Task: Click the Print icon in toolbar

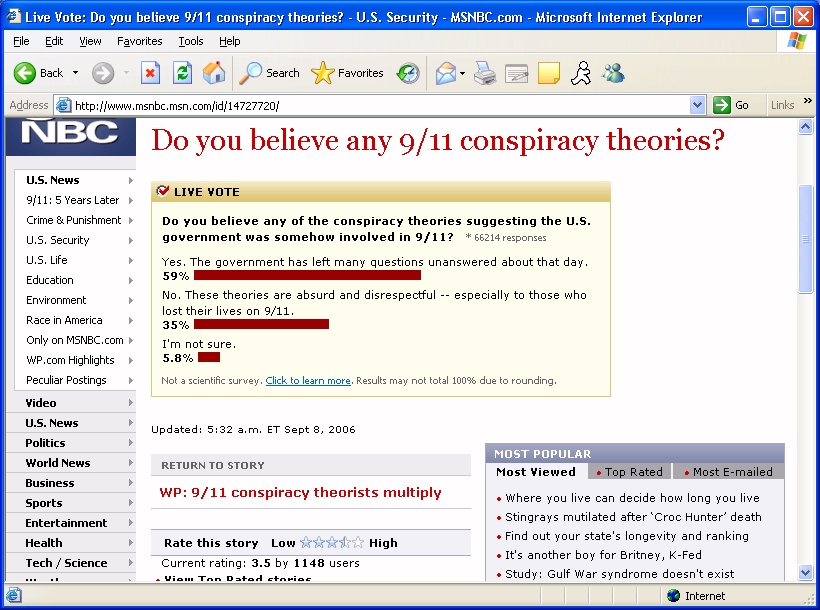Action: tap(485, 73)
